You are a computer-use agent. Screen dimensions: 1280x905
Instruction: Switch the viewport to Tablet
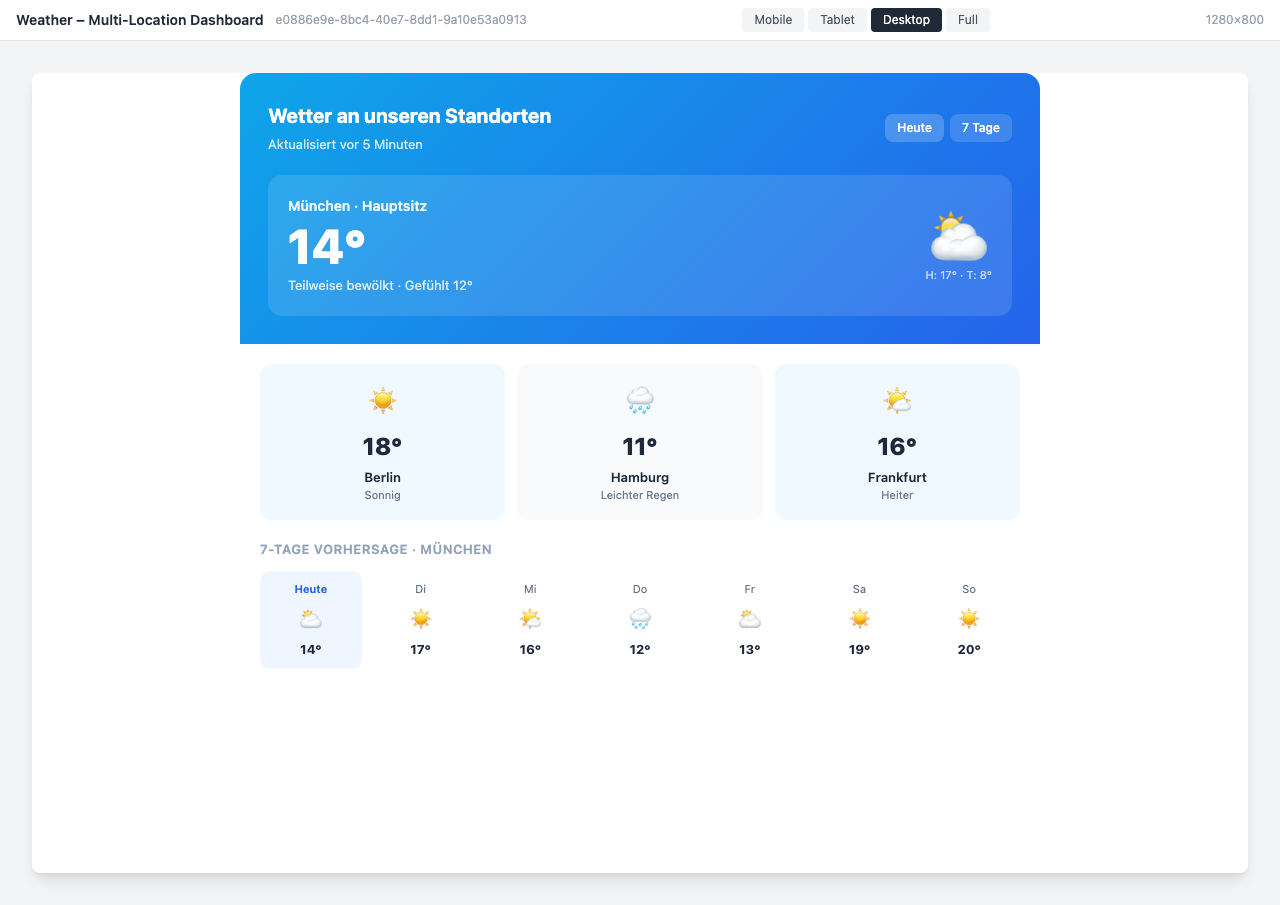pos(837,19)
